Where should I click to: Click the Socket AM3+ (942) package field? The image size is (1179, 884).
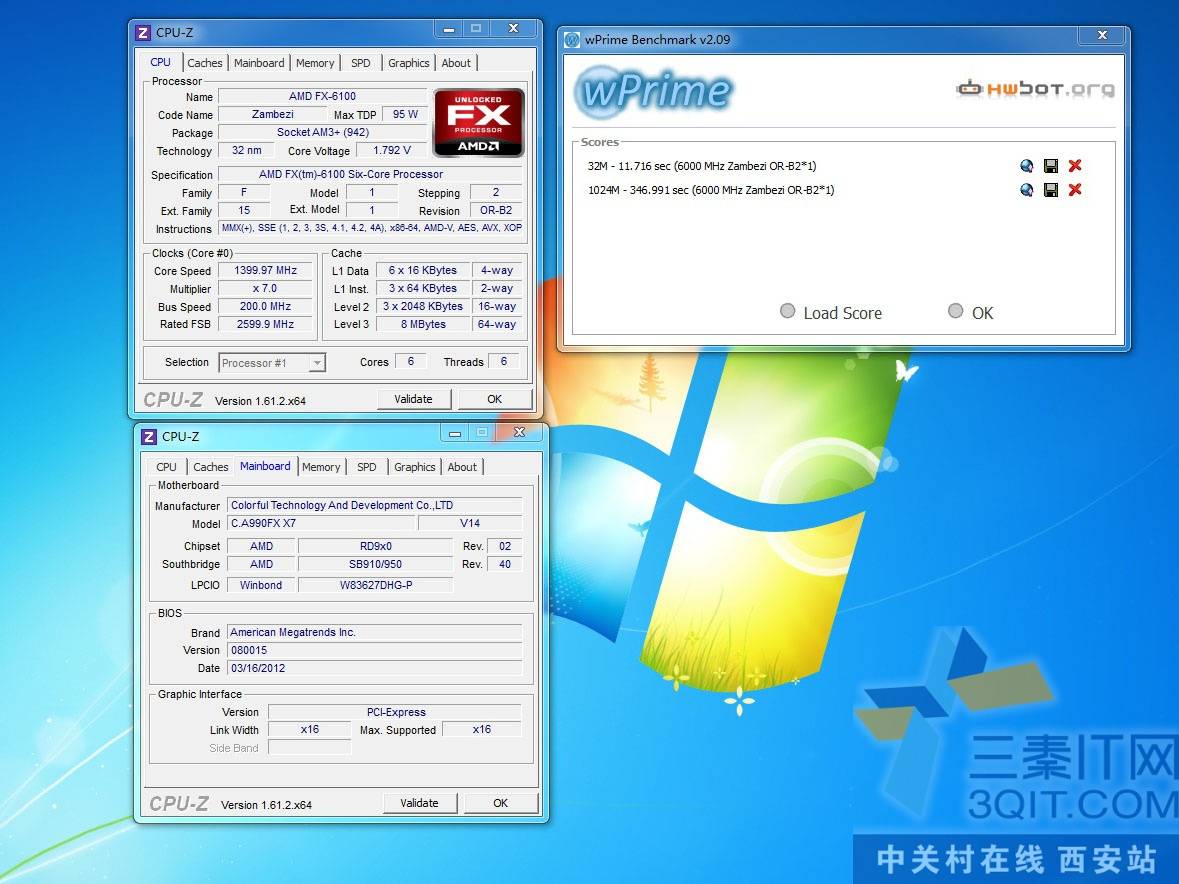point(323,132)
